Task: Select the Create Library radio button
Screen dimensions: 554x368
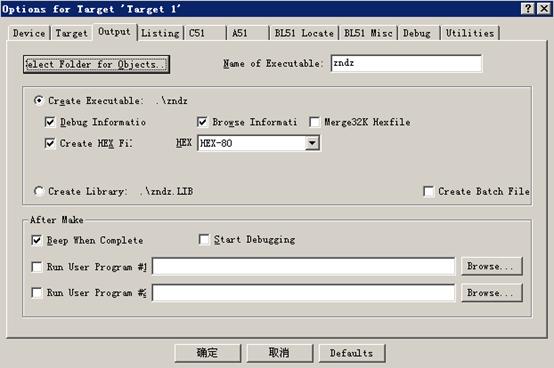Action: [39, 191]
